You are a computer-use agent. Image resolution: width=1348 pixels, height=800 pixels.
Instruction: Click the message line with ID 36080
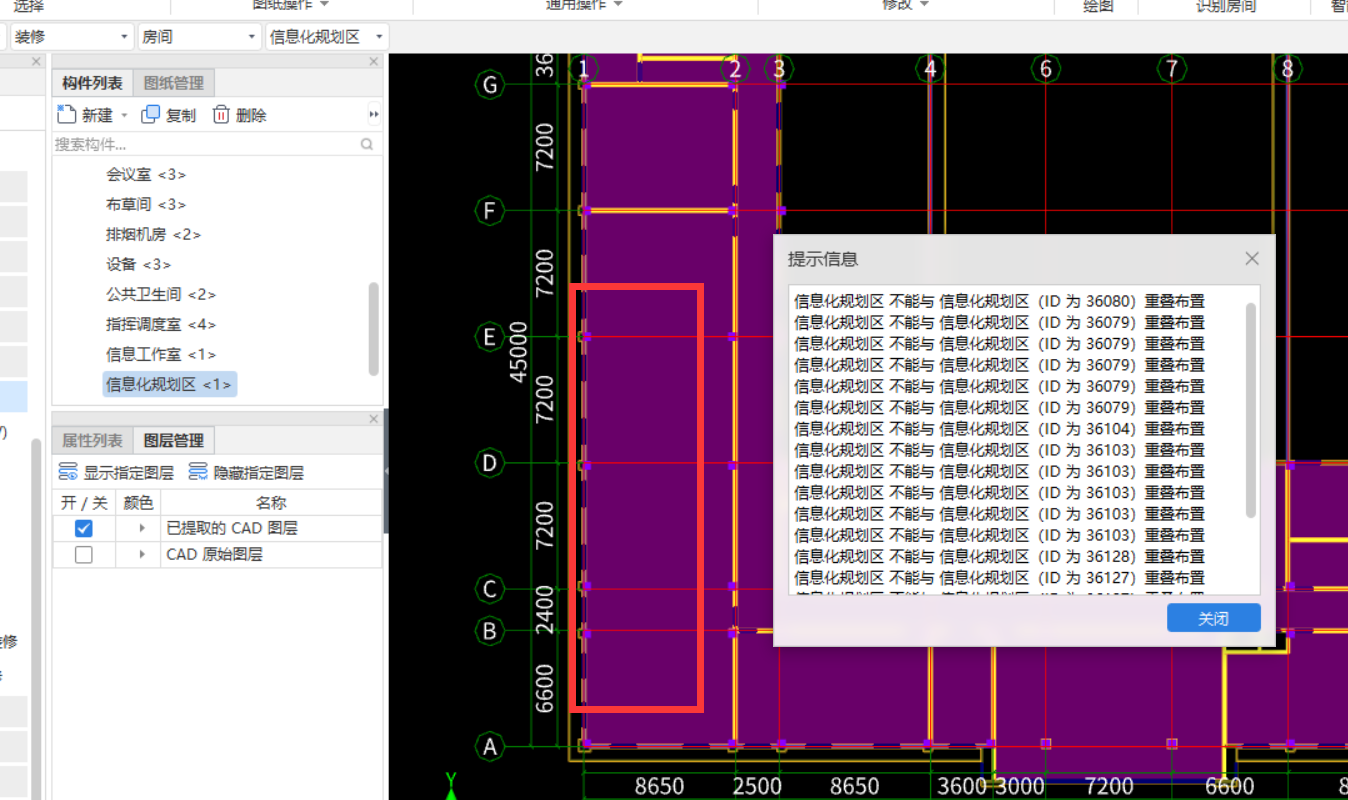coord(999,301)
